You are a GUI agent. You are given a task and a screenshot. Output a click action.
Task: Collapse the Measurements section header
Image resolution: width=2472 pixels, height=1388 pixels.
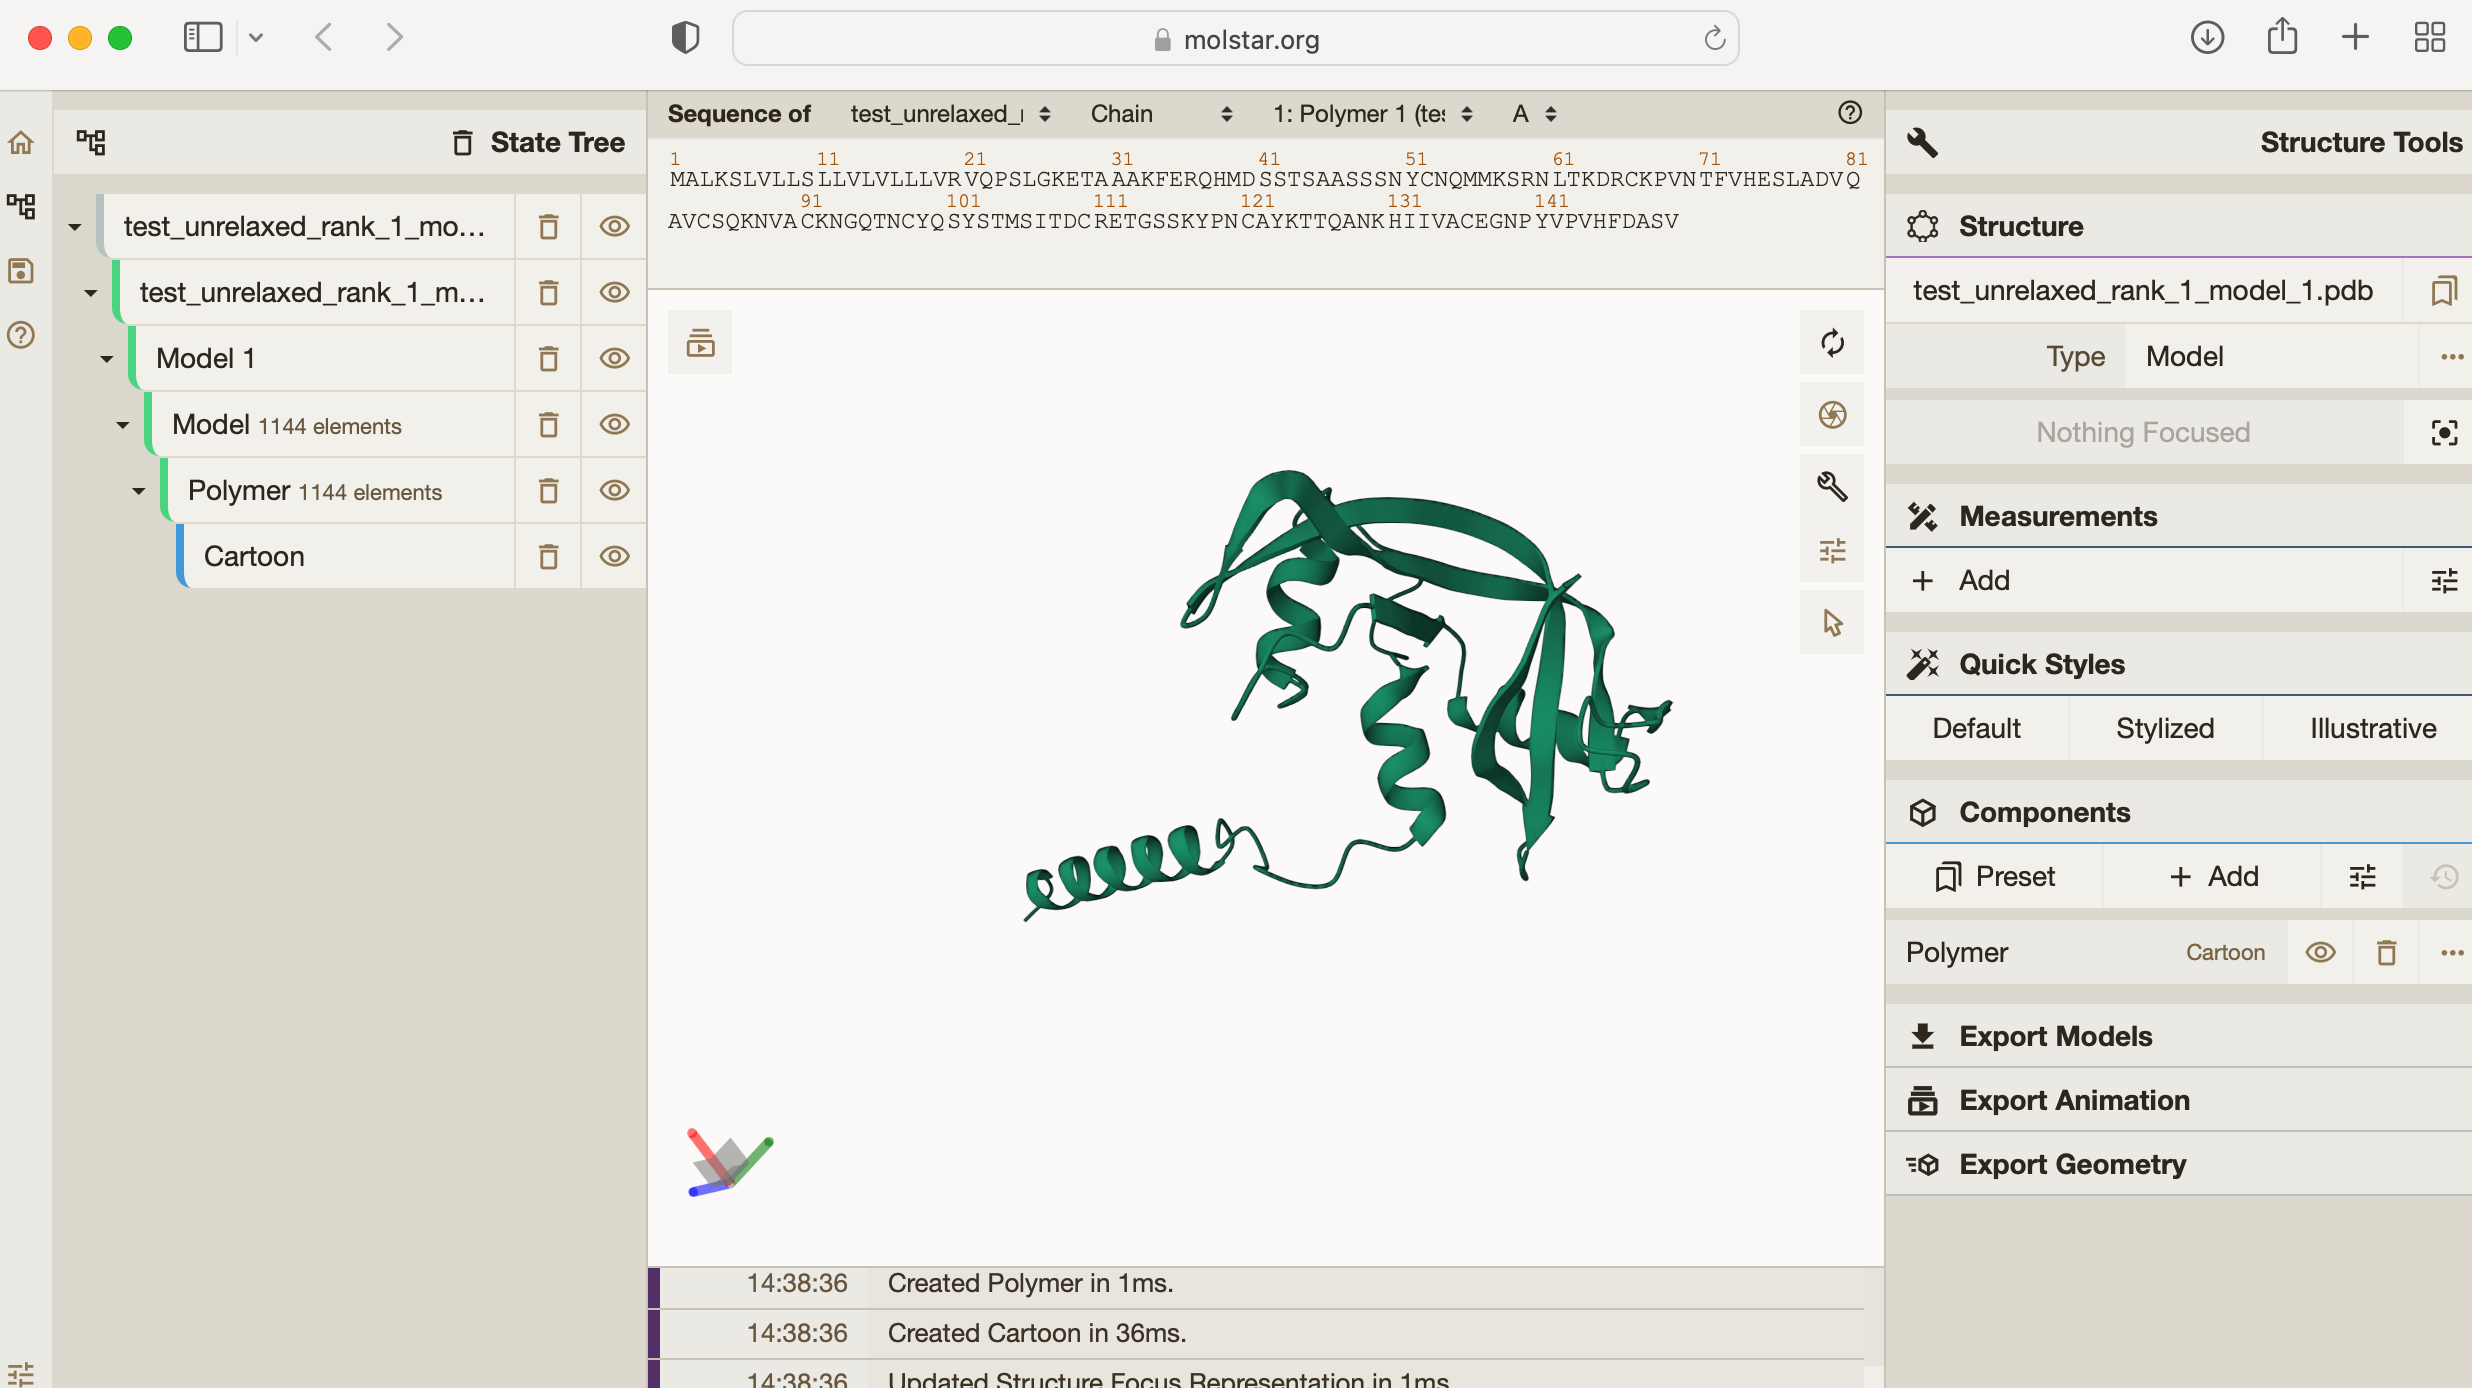[2179, 517]
